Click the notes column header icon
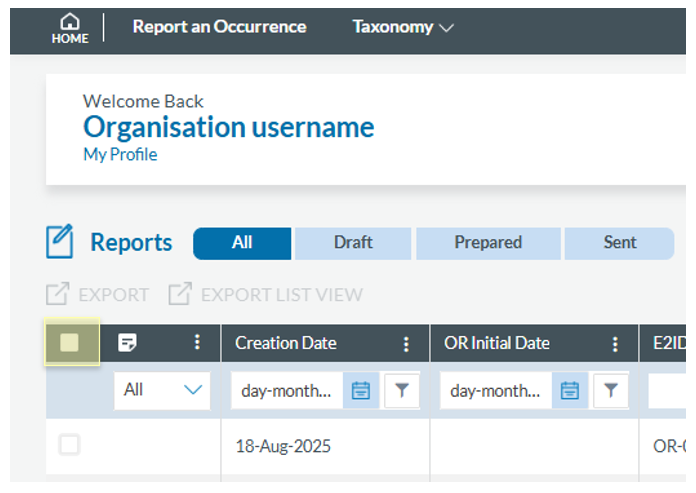This screenshot has width=696, height=493. click(127, 343)
